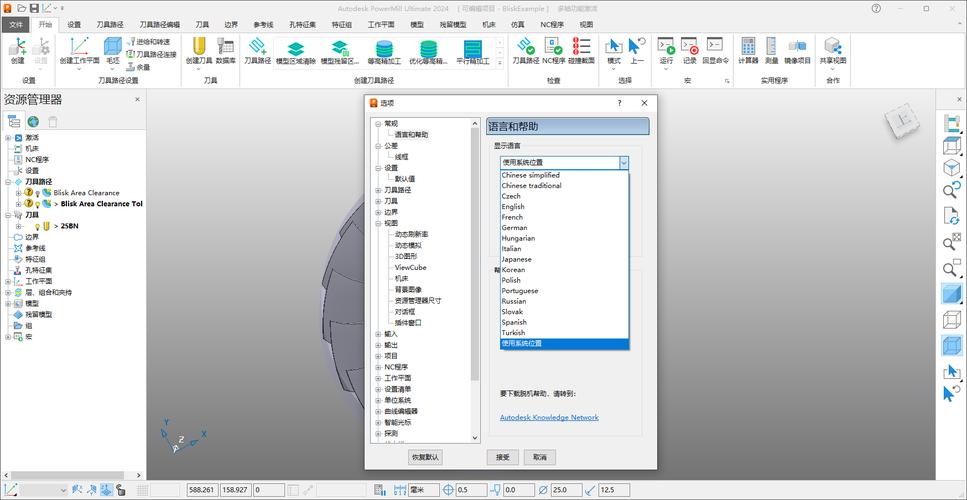Switch to the NC程序 ribbon tab
The width and height of the screenshot is (967, 500).
552,25
